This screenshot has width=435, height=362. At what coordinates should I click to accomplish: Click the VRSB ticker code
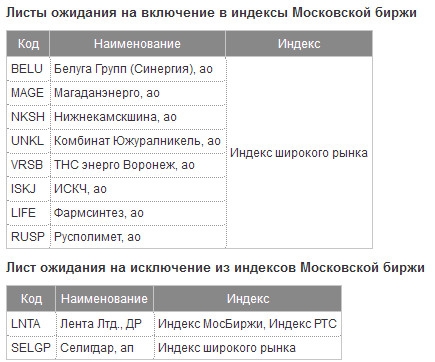(28, 165)
